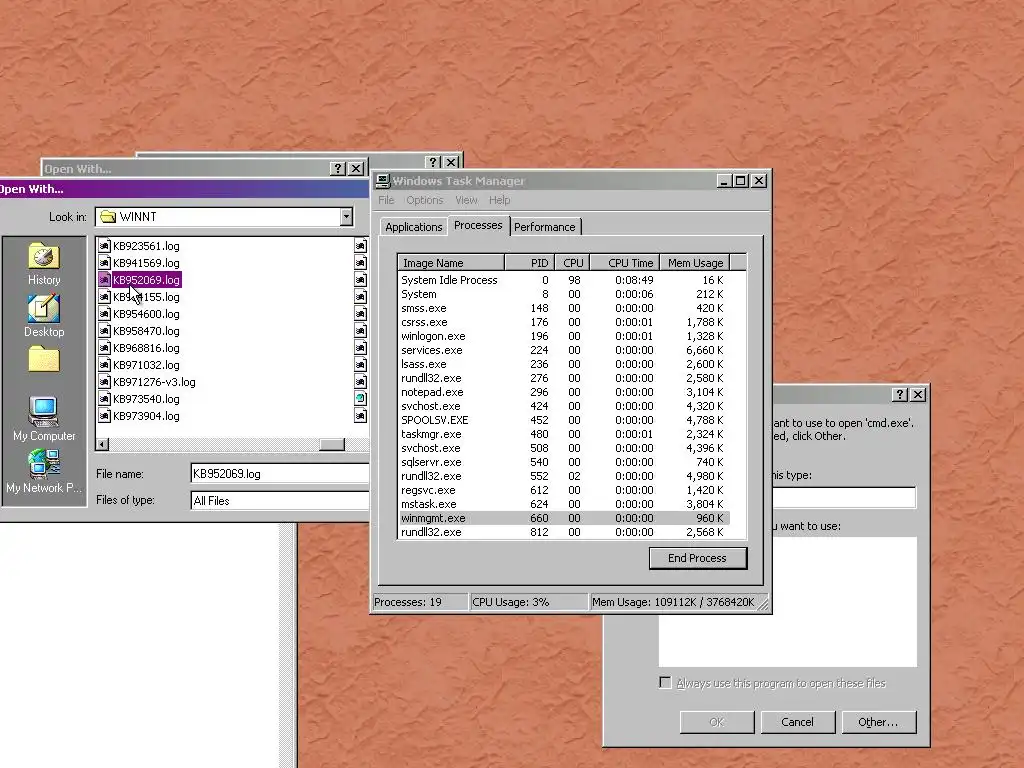
Task: Click the file icon next to KB923561.log
Action: (104, 246)
